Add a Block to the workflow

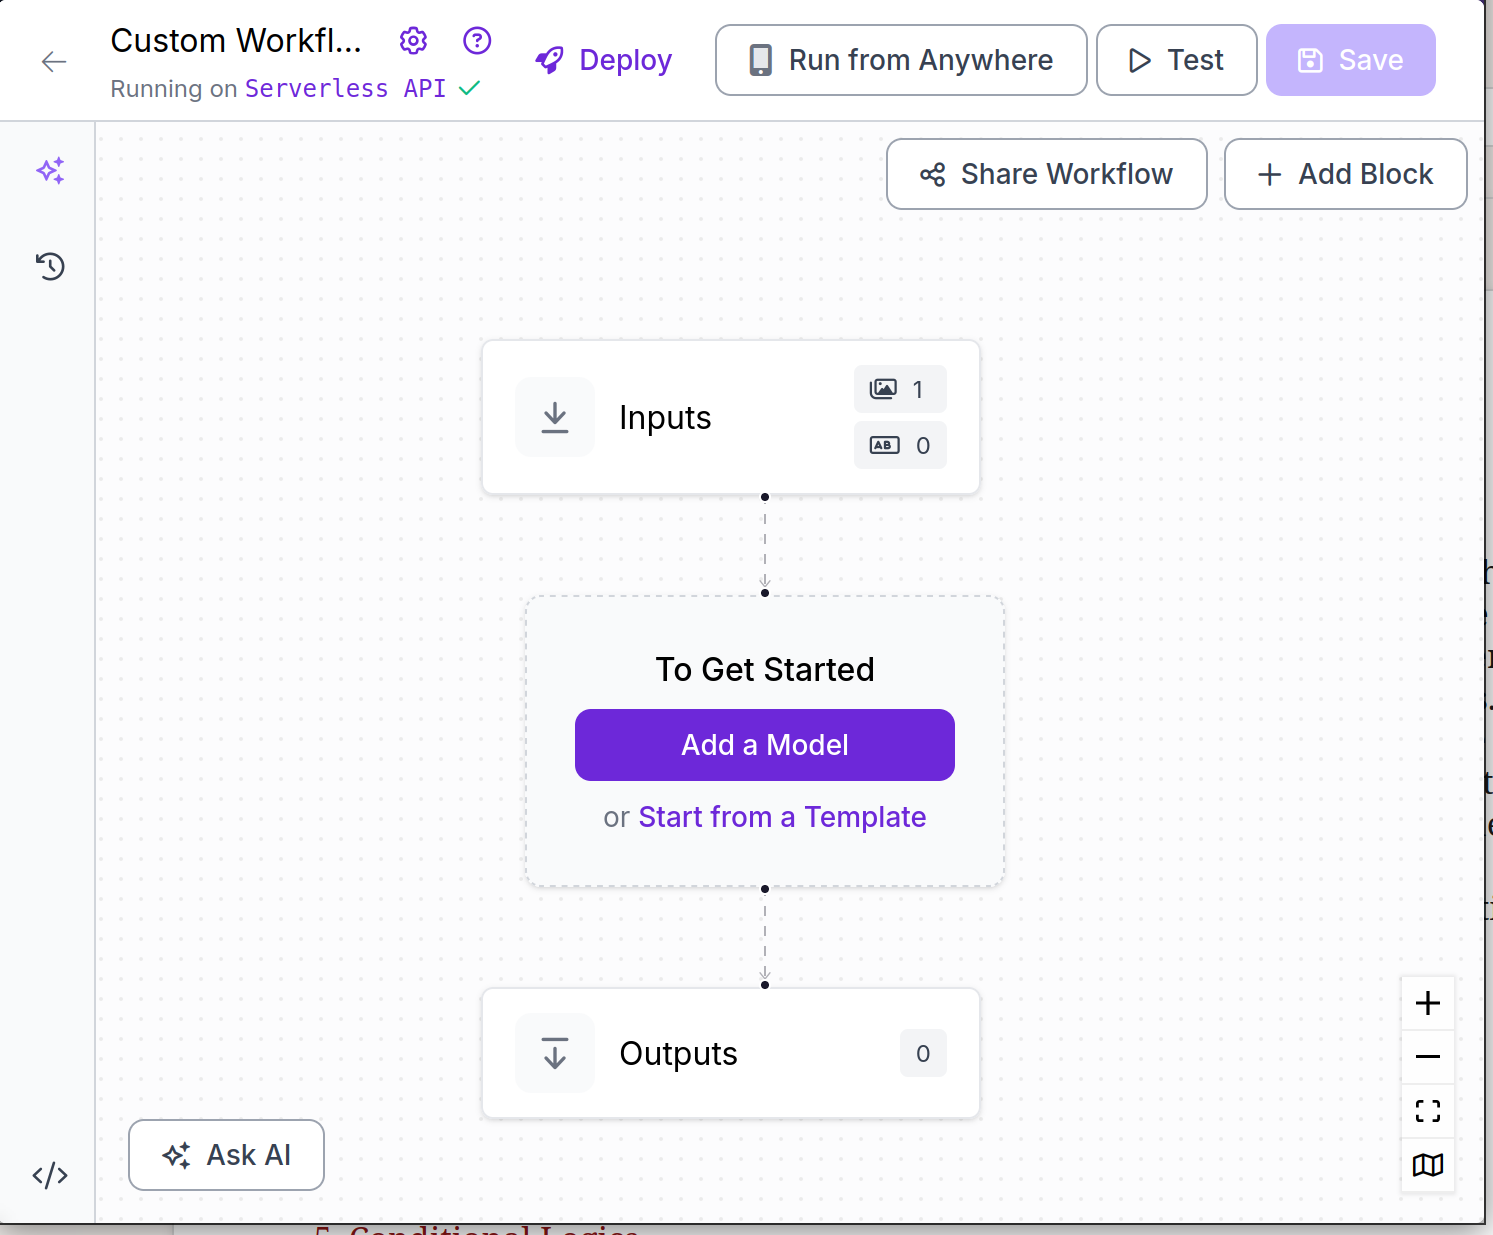pos(1345,174)
